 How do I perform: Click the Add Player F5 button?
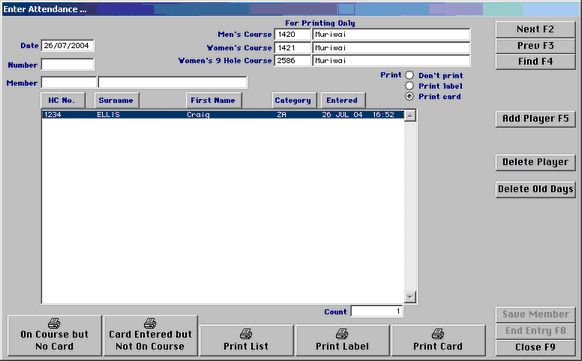[535, 119]
